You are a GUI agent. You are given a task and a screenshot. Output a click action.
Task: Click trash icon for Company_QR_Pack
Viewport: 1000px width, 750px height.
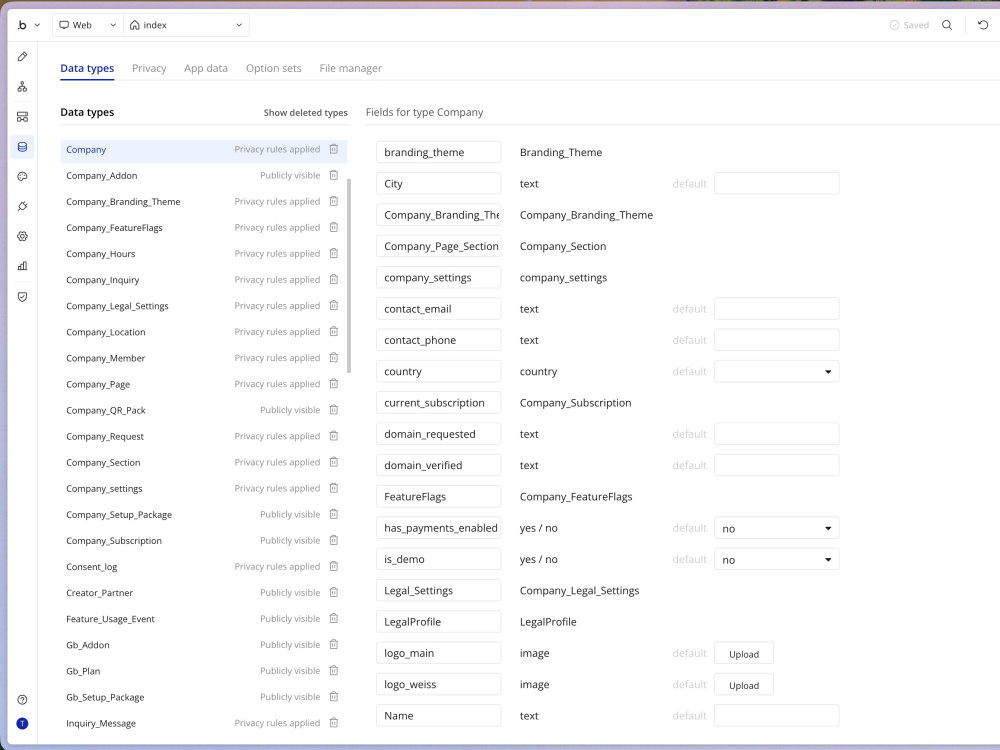point(334,410)
